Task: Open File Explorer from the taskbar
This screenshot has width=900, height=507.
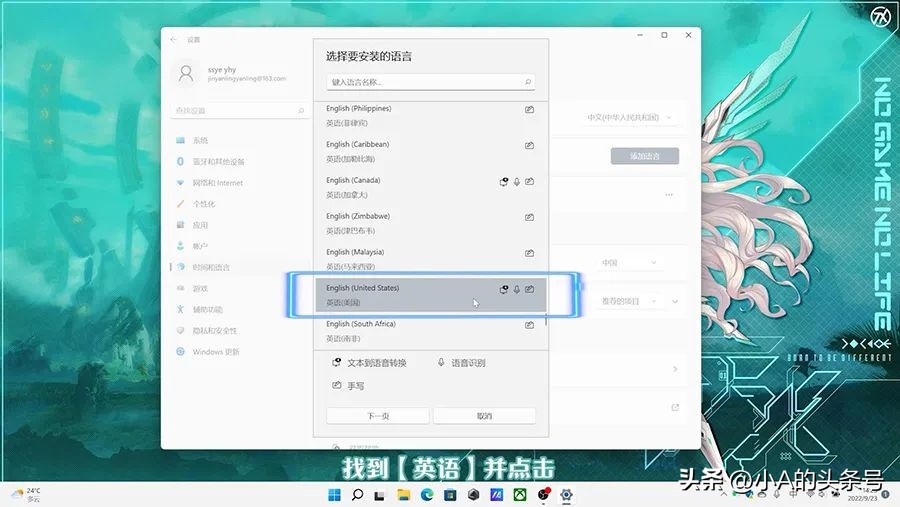Action: coord(404,495)
